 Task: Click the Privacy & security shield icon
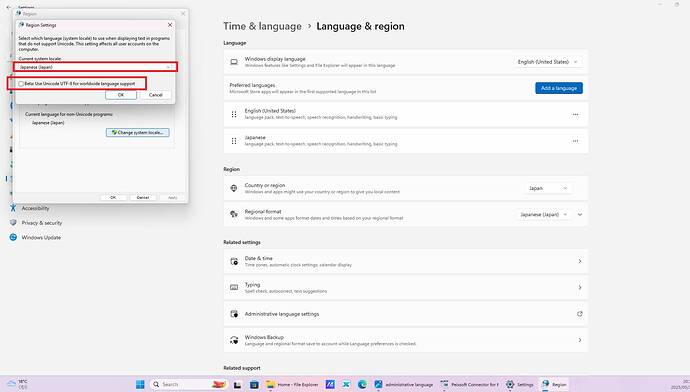(13, 223)
